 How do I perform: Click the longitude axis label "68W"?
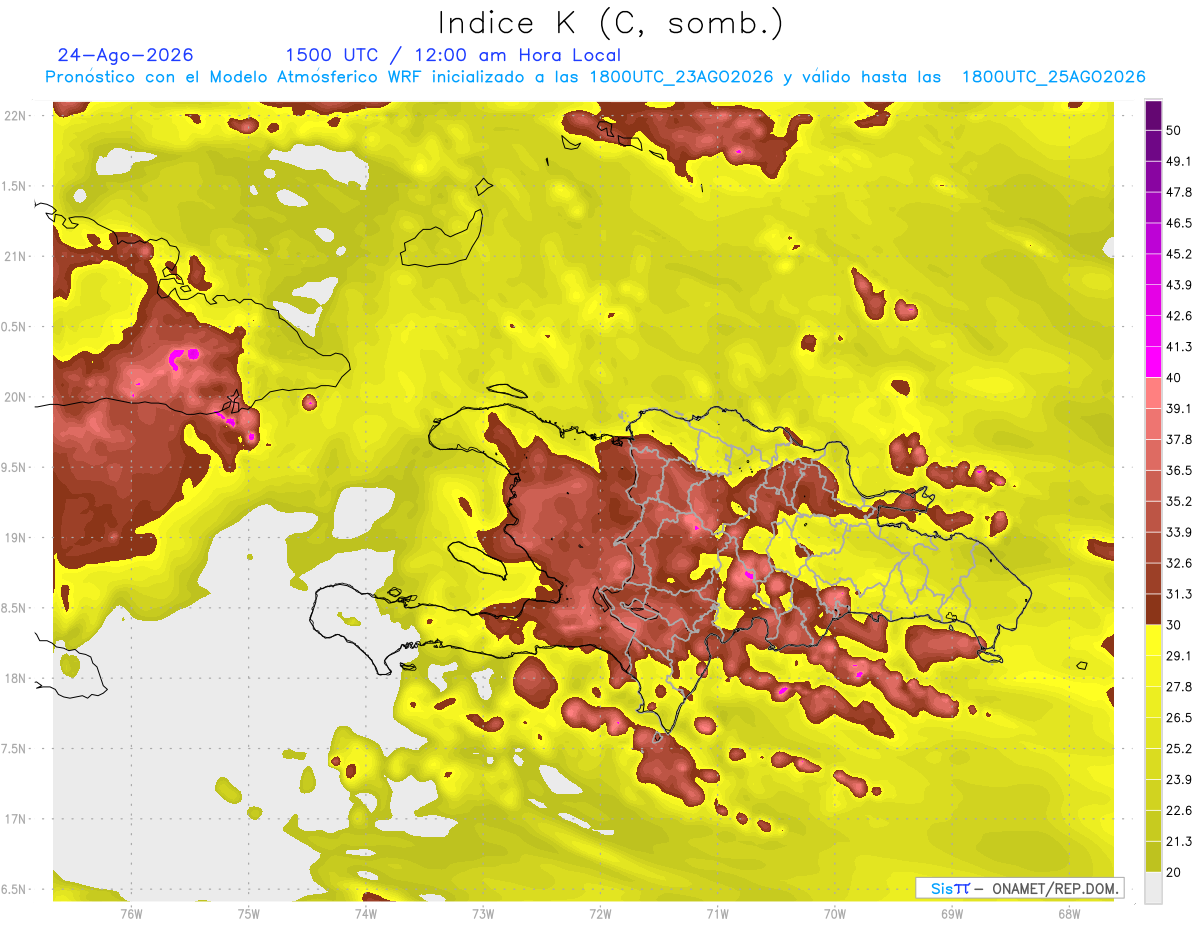[x=1068, y=914]
